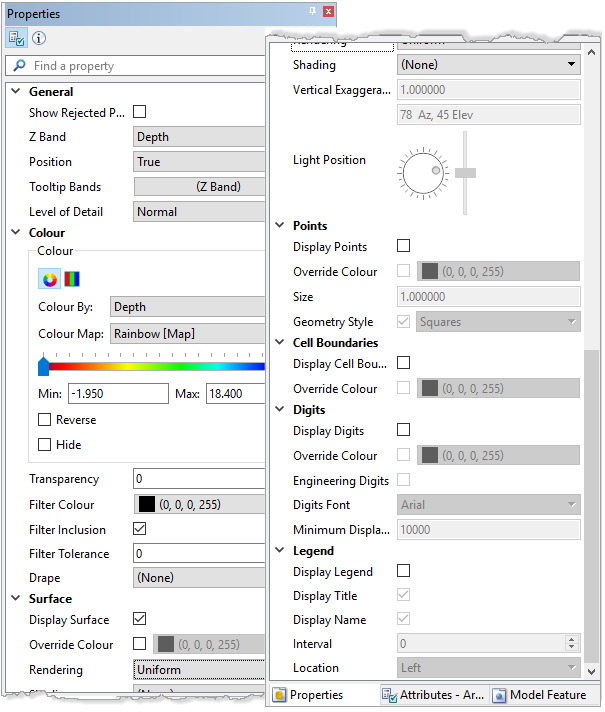Click the property view toggle icon in toolbar
This screenshot has height=712, width=605.
coord(17,39)
